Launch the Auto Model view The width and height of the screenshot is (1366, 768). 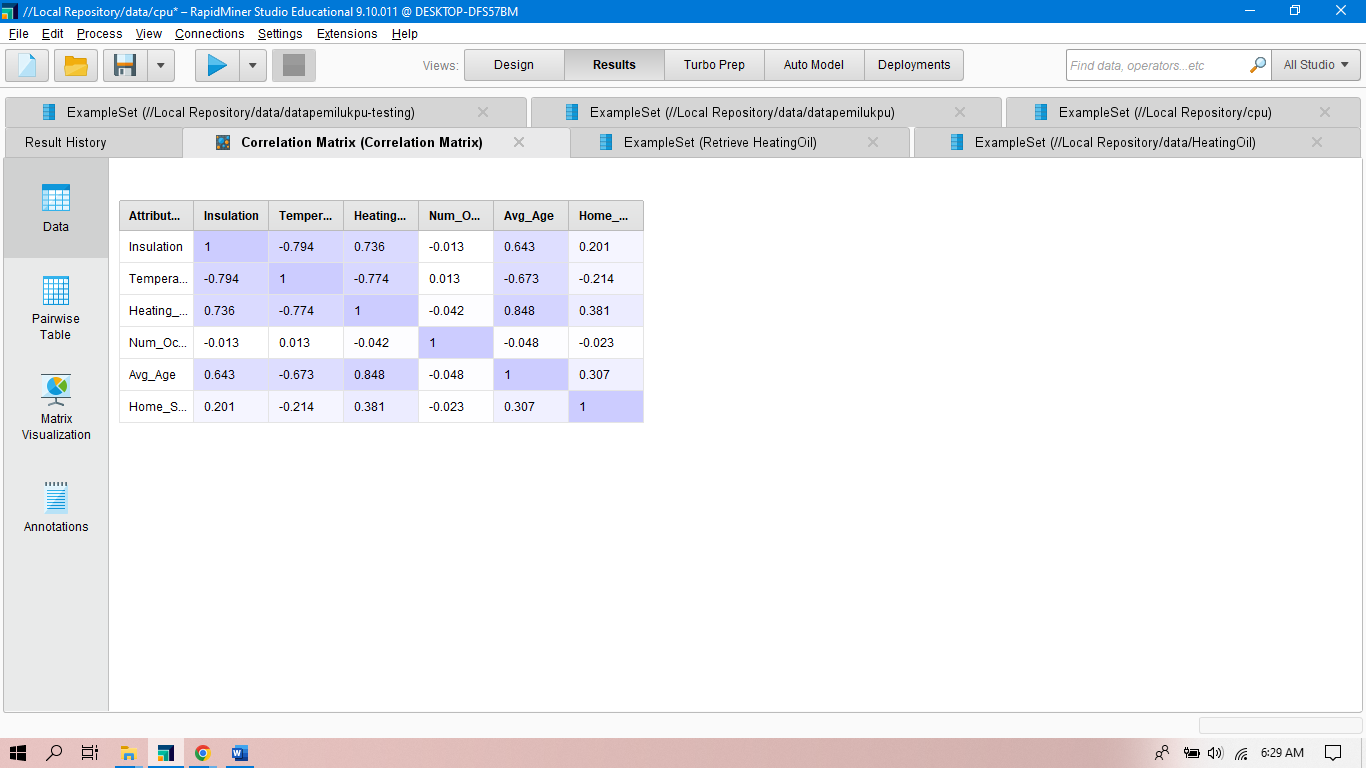813,64
